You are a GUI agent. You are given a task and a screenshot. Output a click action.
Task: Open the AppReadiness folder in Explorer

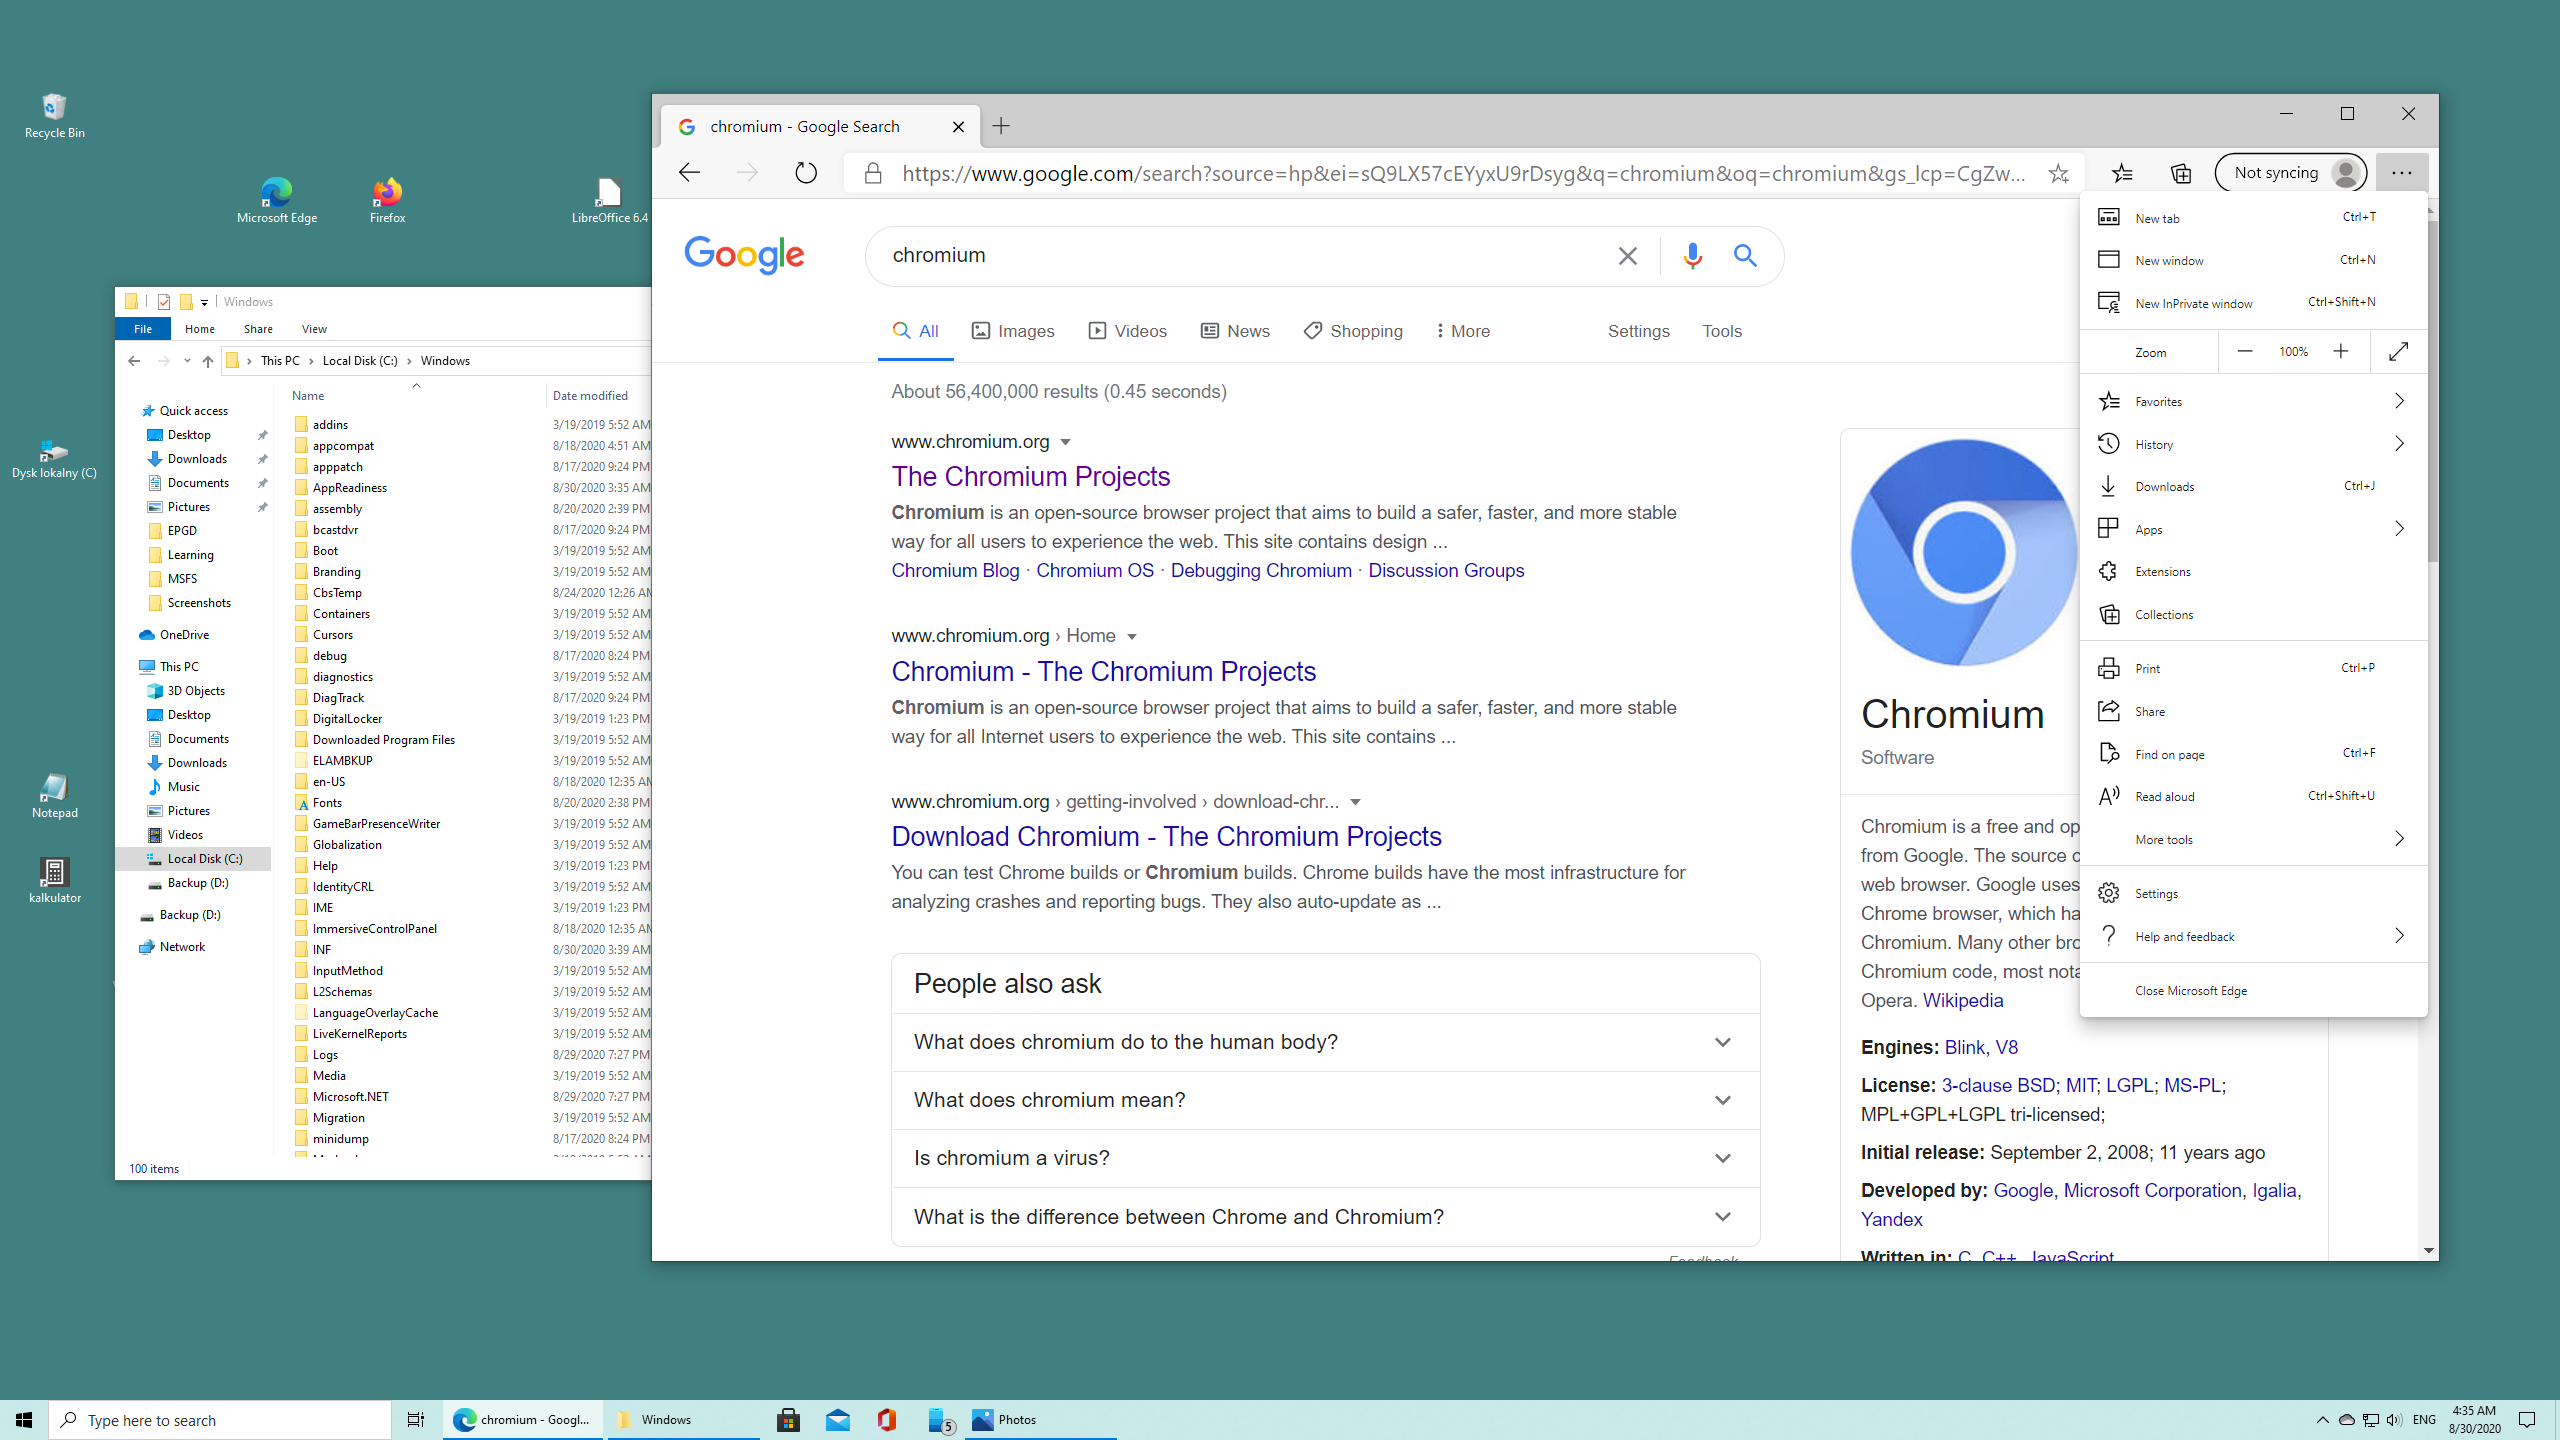pyautogui.click(x=349, y=488)
